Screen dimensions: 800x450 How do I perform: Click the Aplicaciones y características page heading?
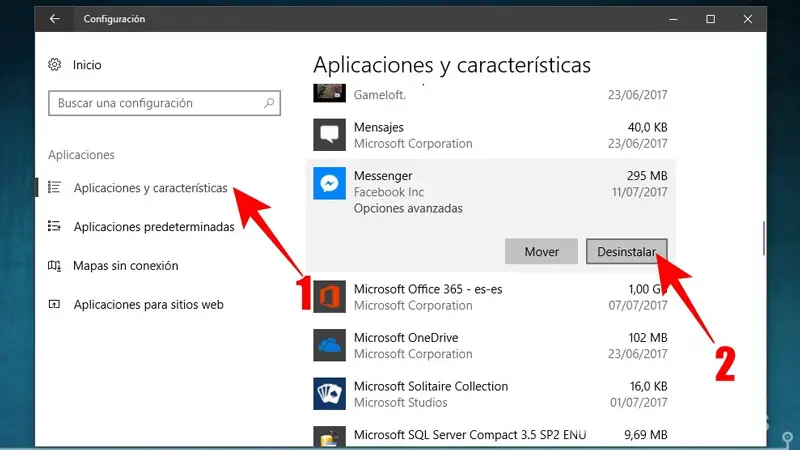(452, 65)
